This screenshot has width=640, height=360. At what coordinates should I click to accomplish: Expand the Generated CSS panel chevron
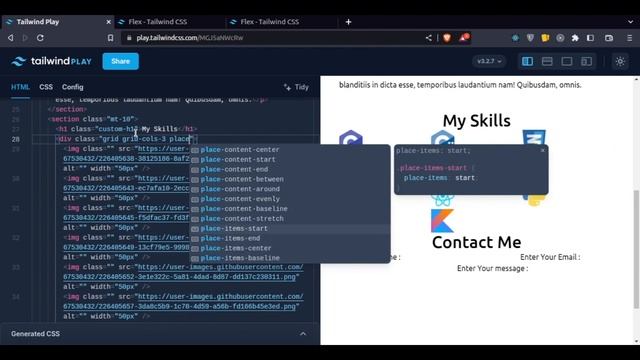pyautogui.click(x=303, y=334)
